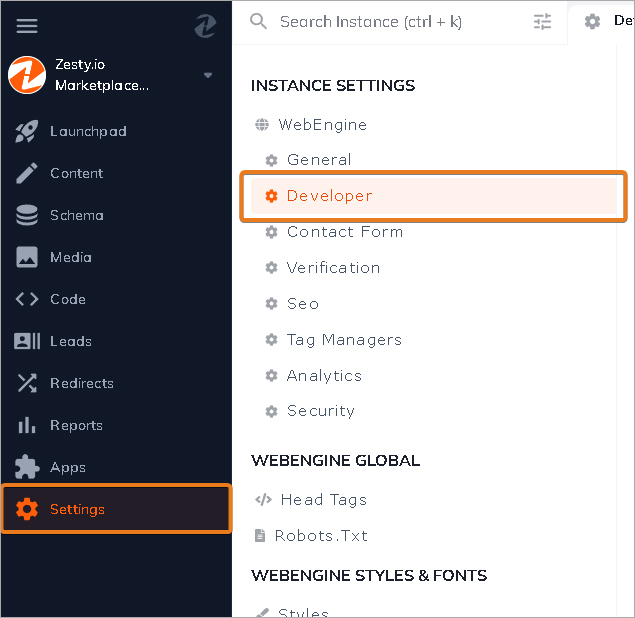Image resolution: width=635 pixels, height=618 pixels.
Task: Click the Content pencil icon
Action: 27,173
